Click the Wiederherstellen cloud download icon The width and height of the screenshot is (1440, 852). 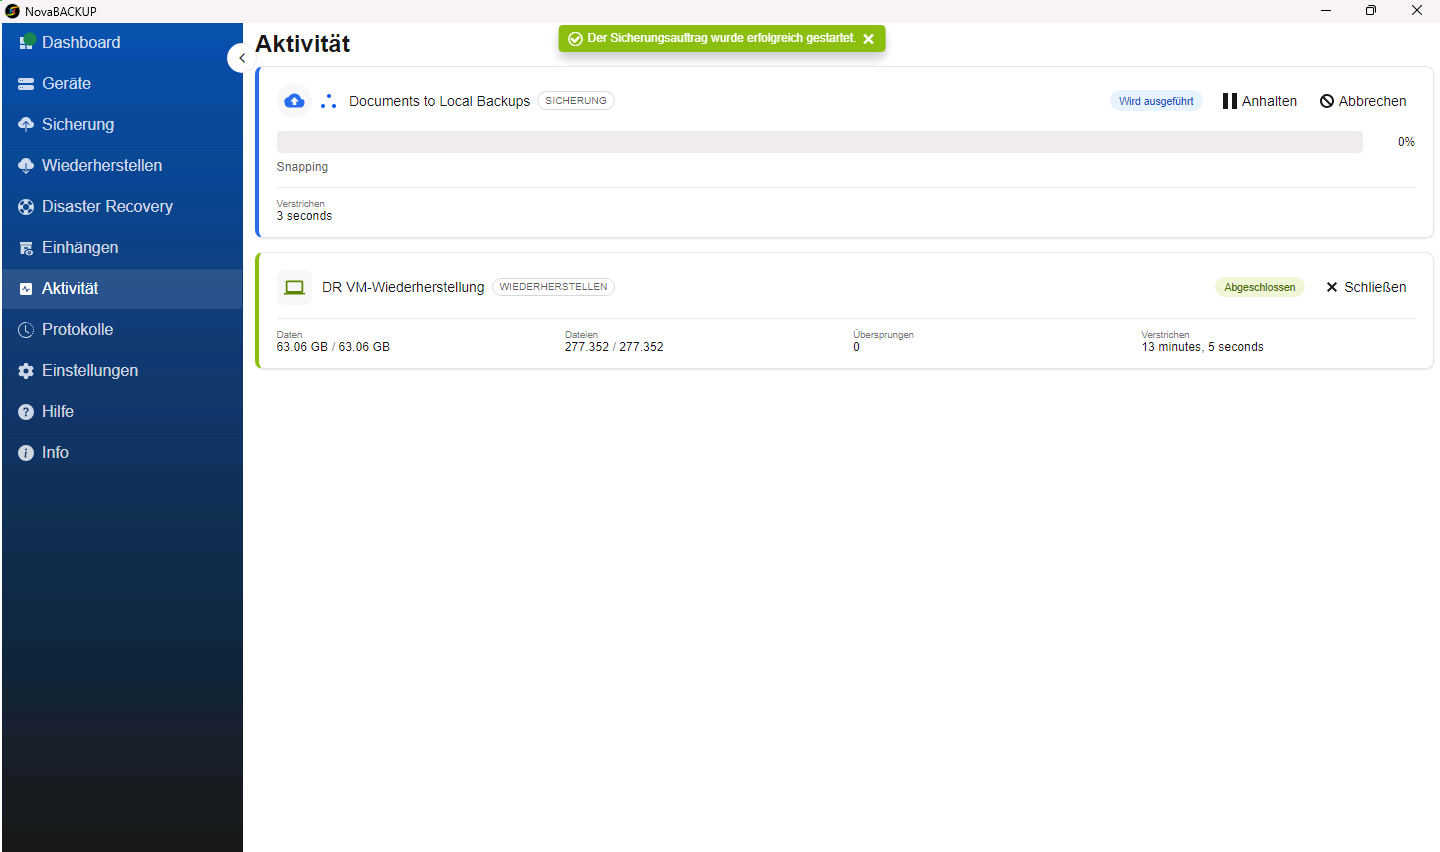(26, 166)
